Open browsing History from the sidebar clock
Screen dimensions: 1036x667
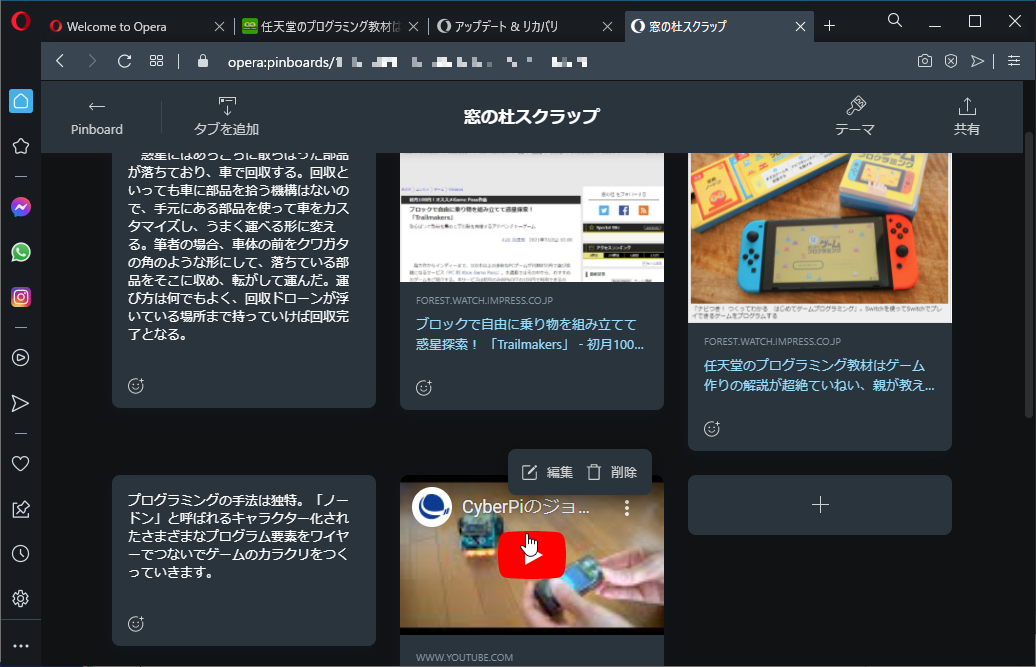21,553
